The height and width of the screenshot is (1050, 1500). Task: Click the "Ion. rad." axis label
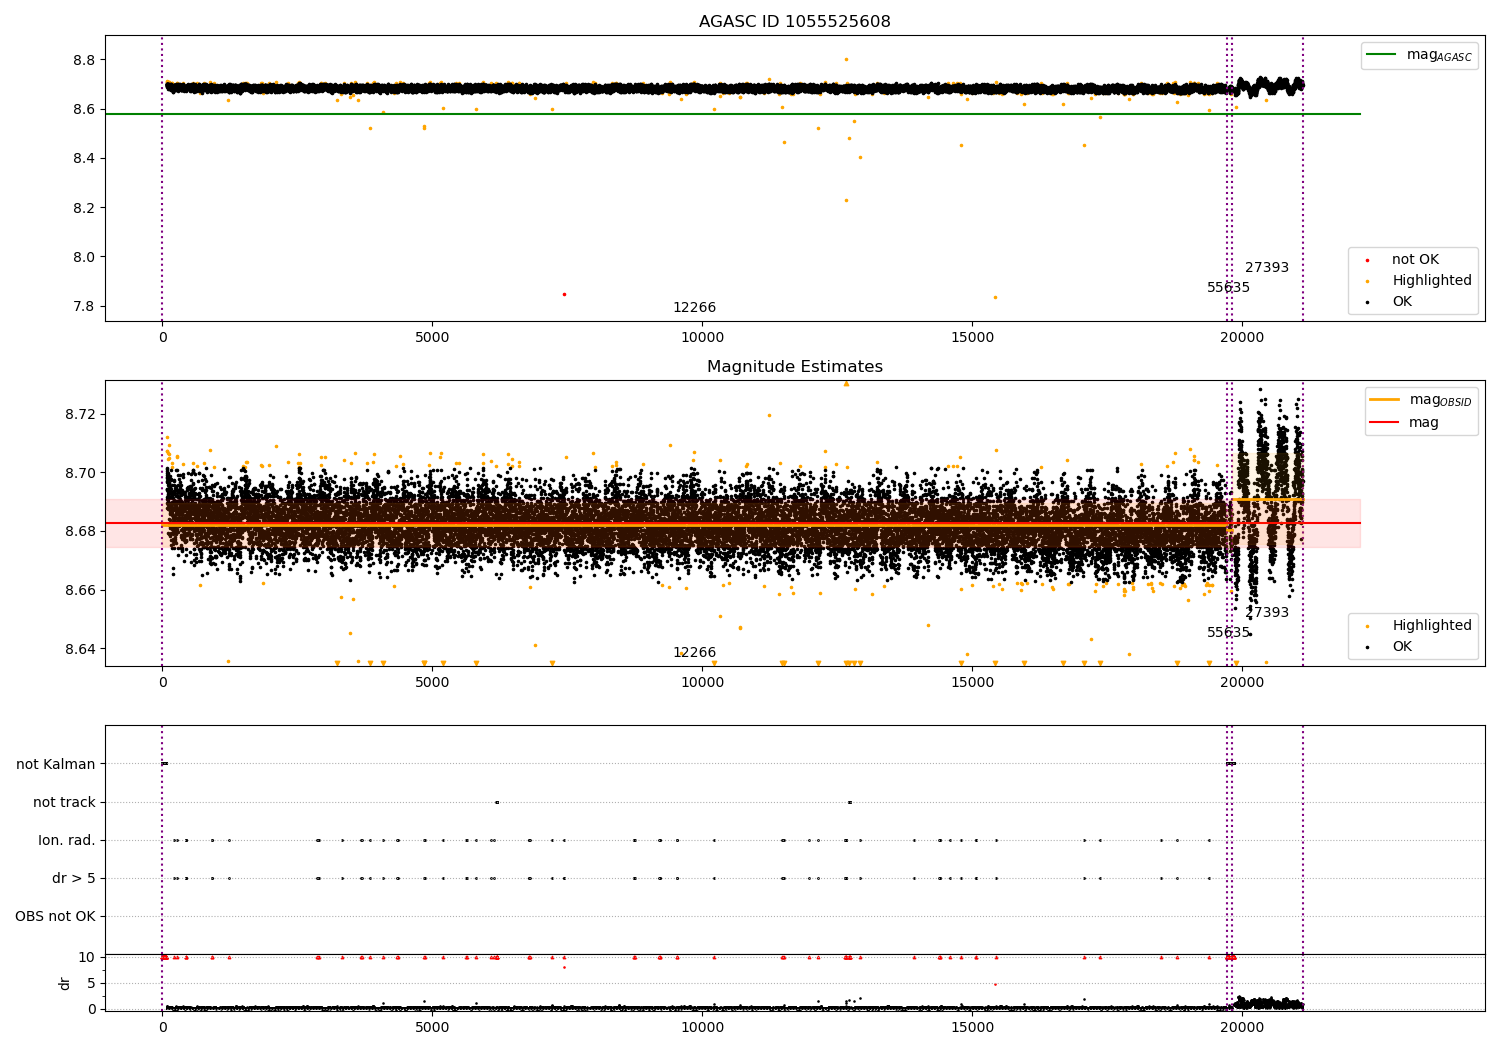coord(67,840)
